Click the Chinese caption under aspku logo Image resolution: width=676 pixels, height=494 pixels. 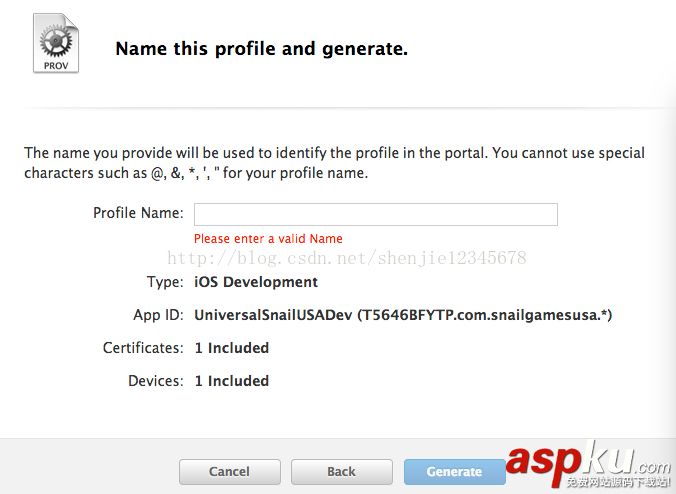click(x=617, y=483)
